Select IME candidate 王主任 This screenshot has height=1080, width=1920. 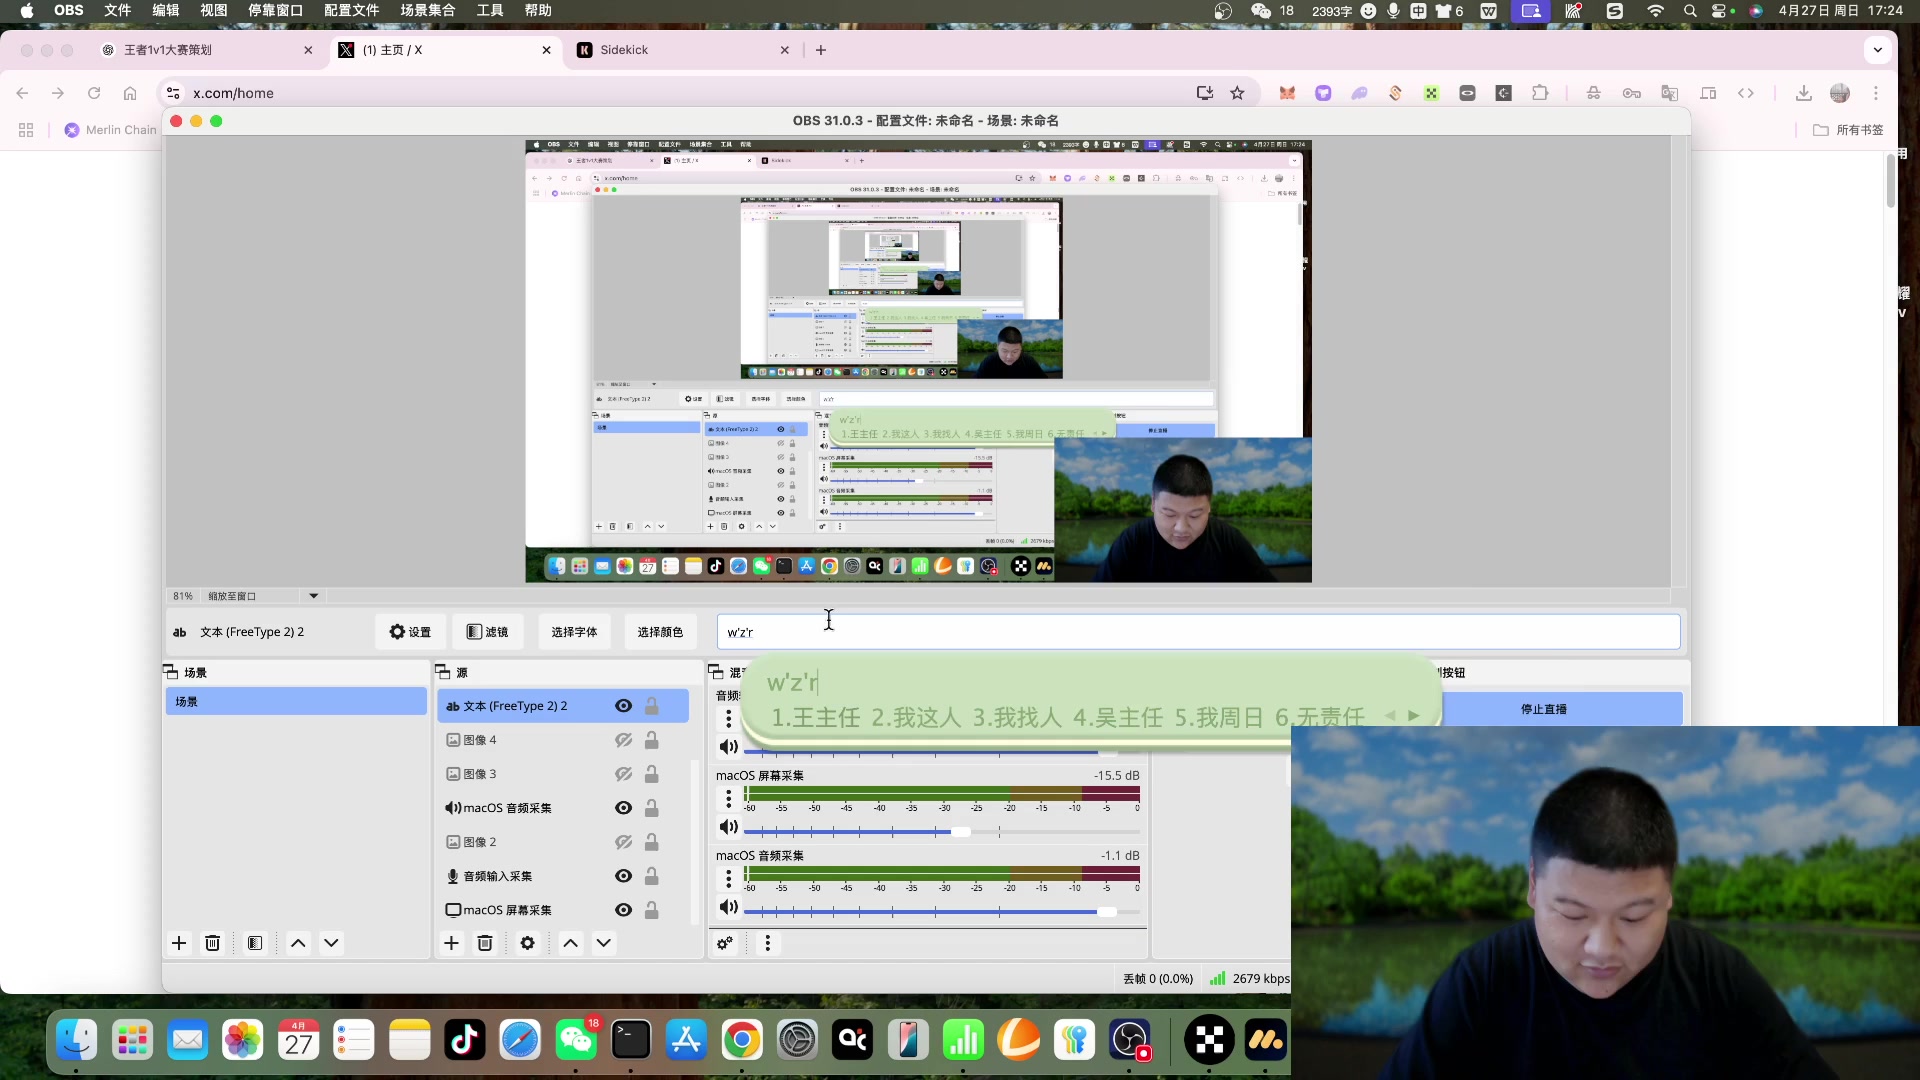pyautogui.click(x=816, y=717)
